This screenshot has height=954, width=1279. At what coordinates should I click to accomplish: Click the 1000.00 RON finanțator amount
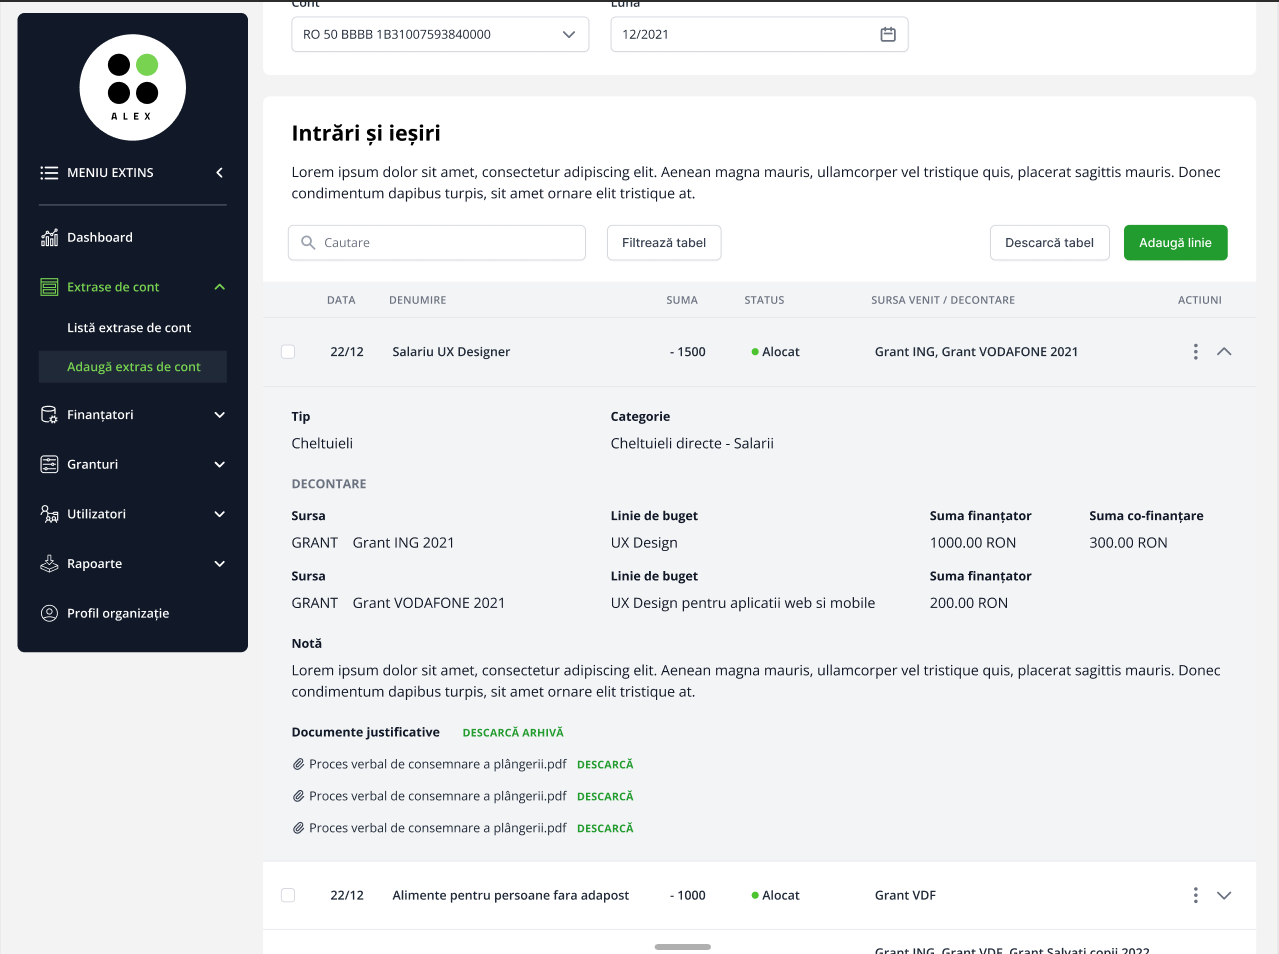coord(973,543)
